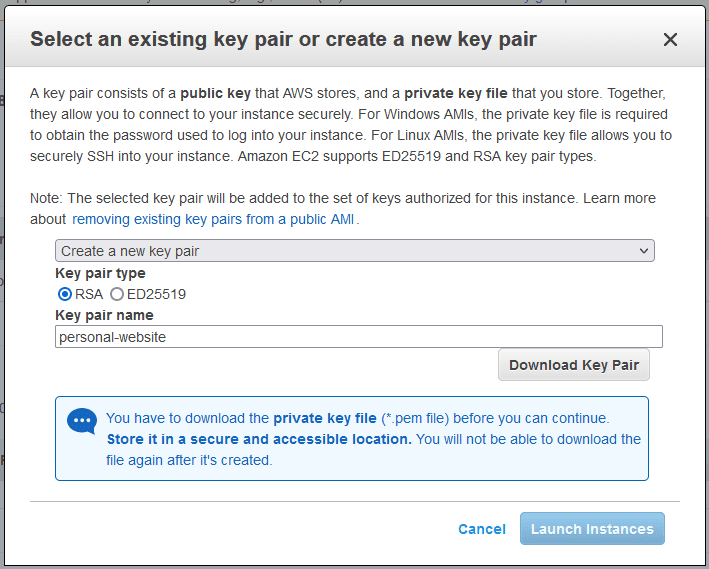Click the ED25519 option label text
The width and height of the screenshot is (709, 569).
[x=156, y=294]
